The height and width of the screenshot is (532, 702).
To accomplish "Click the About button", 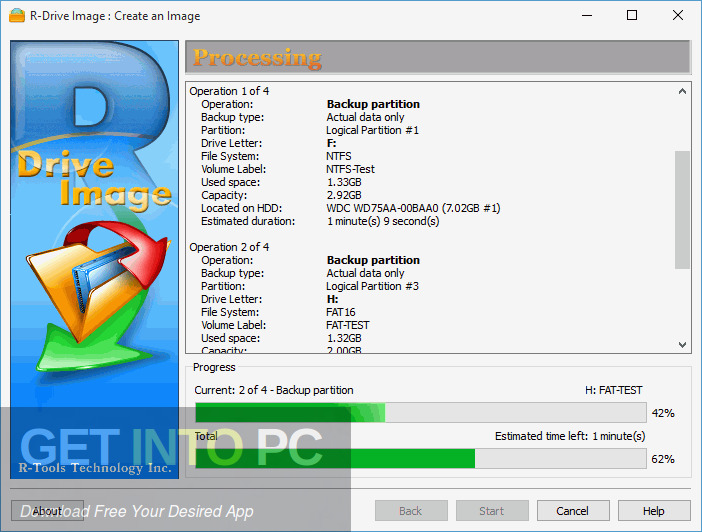I will [x=47, y=511].
